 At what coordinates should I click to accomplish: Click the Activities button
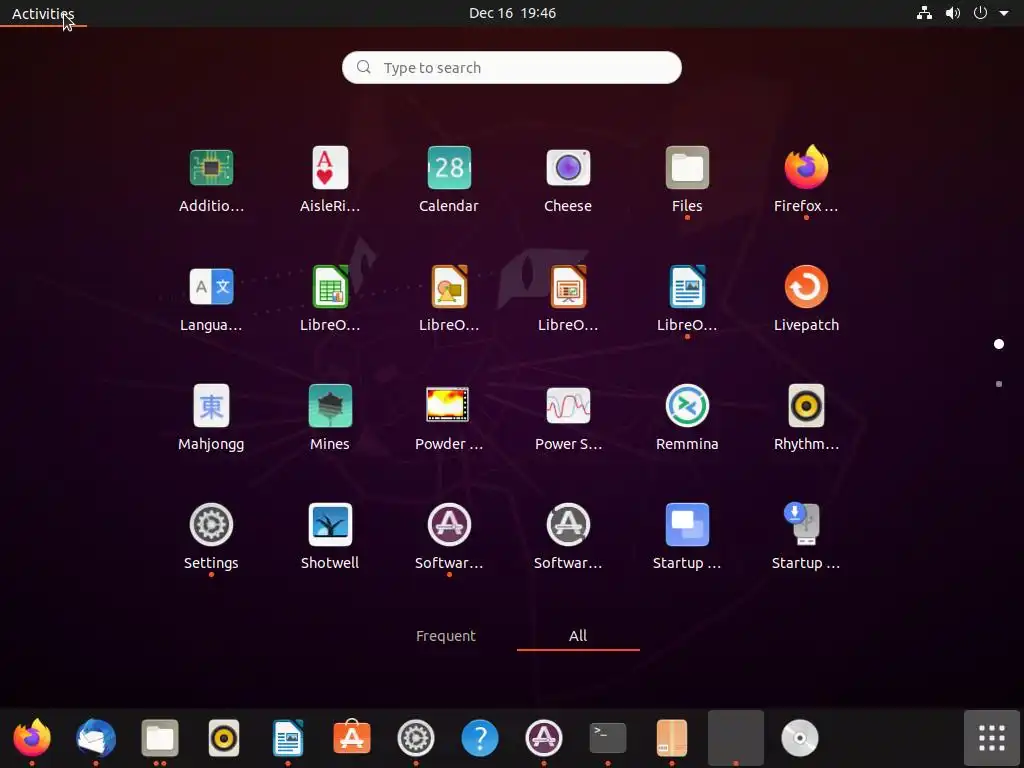tap(43, 13)
